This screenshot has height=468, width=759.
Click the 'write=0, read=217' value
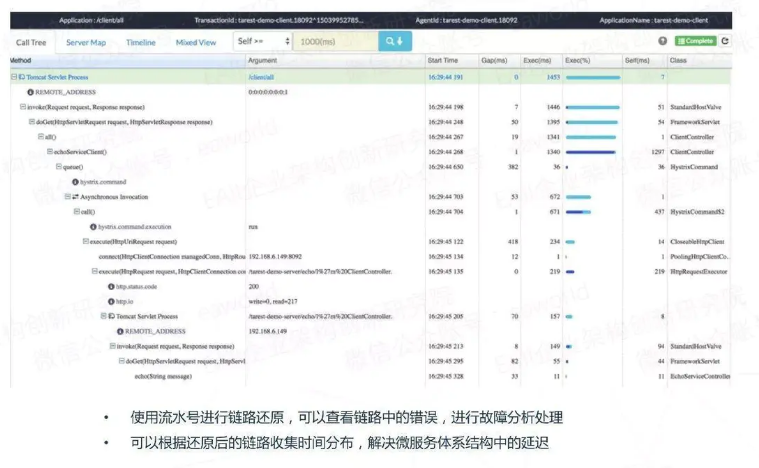click(273, 302)
